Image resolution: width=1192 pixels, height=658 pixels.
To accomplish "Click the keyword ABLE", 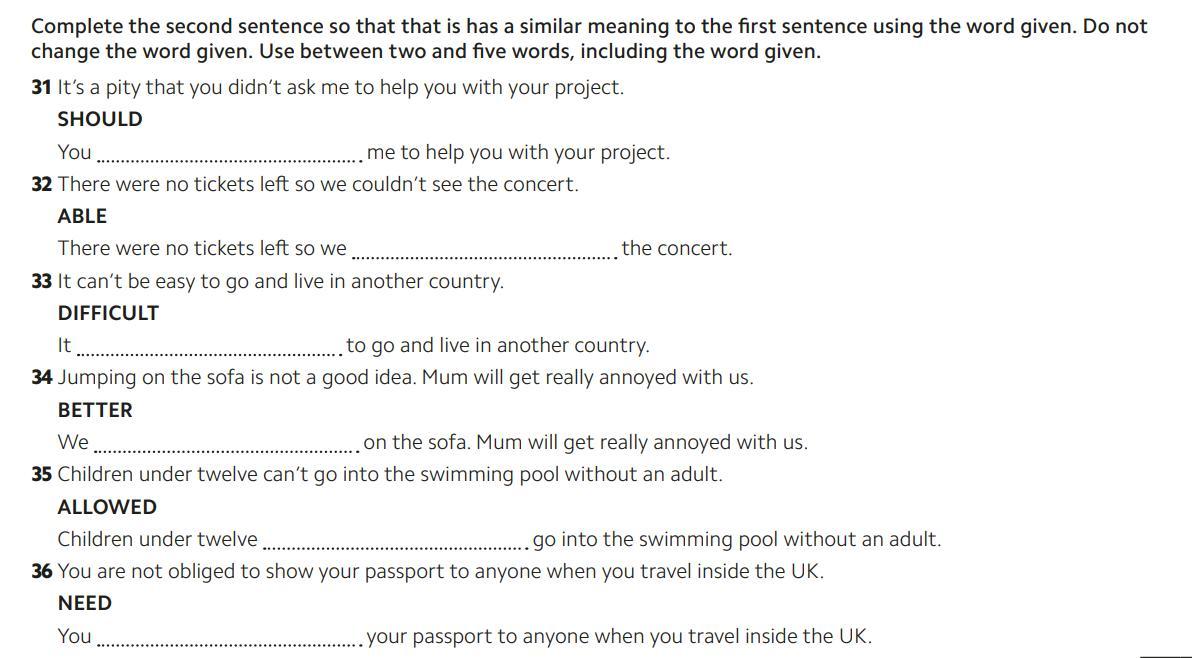I will pyautogui.click(x=82, y=217).
